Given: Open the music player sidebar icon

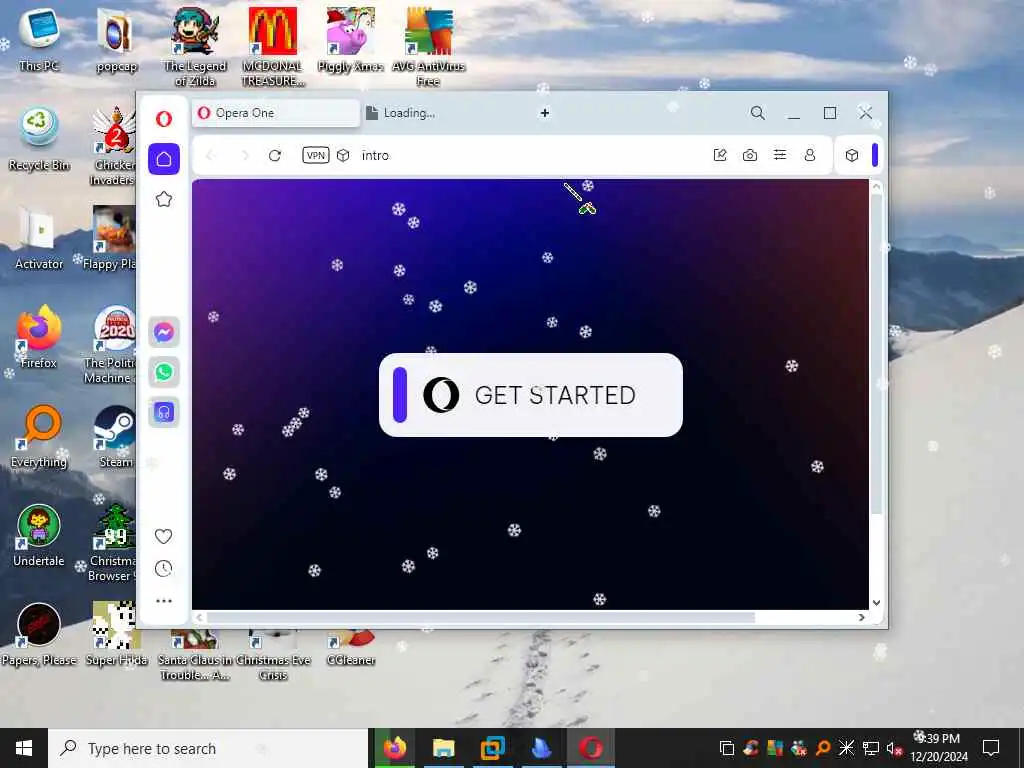Looking at the screenshot, I should coord(164,412).
